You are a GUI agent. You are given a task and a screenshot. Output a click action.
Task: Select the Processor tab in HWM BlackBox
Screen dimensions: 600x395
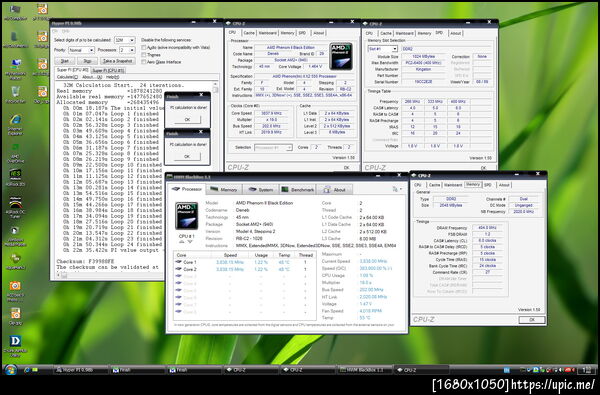[x=187, y=189]
